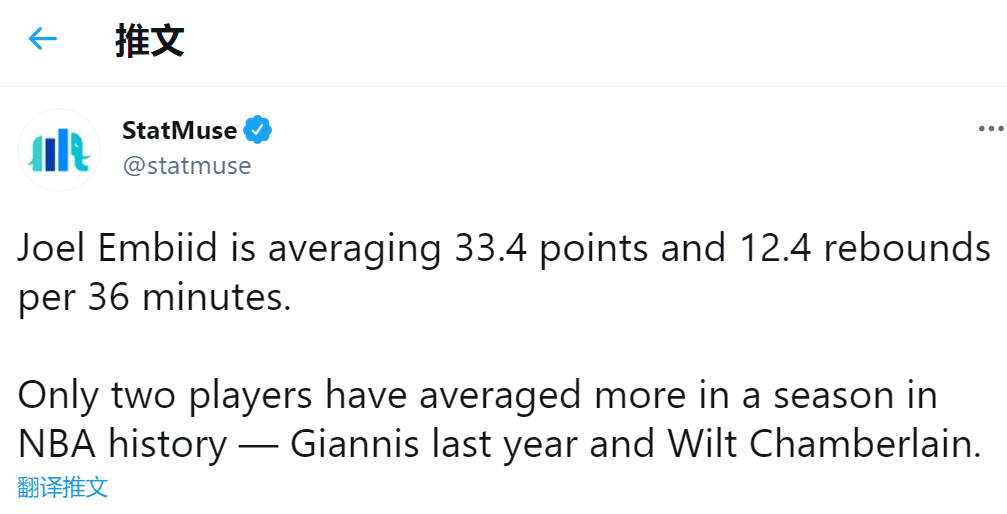The height and width of the screenshot is (514, 1007).
Task: Click the blue verified badge
Action: click(x=257, y=130)
